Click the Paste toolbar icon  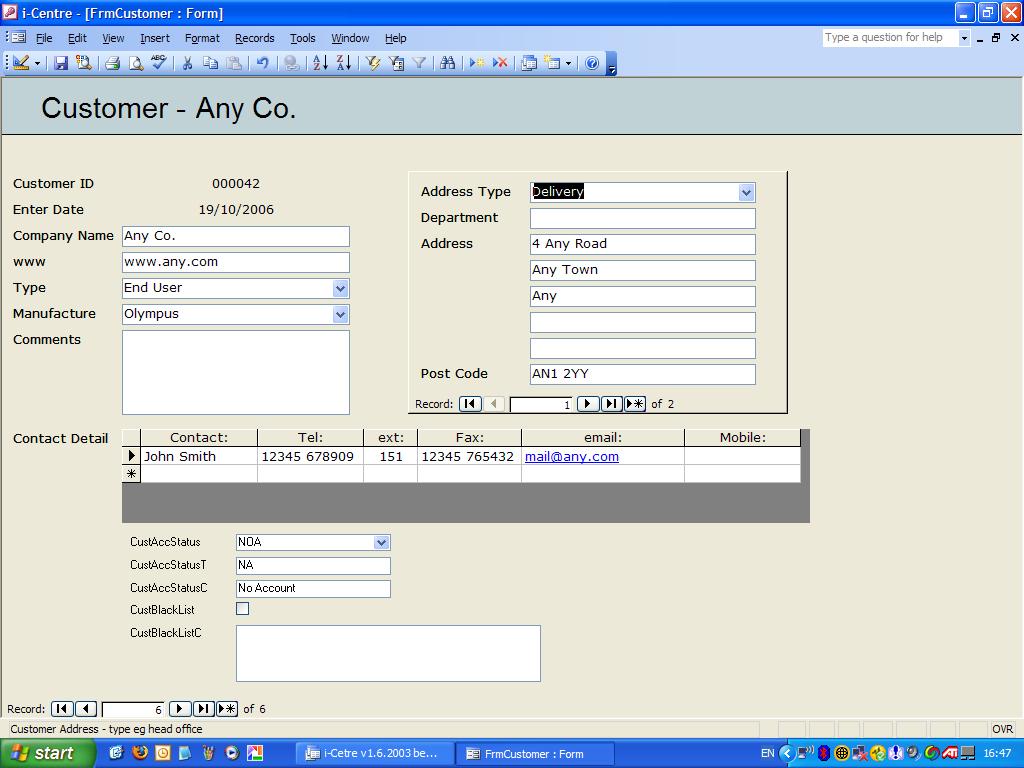click(233, 63)
